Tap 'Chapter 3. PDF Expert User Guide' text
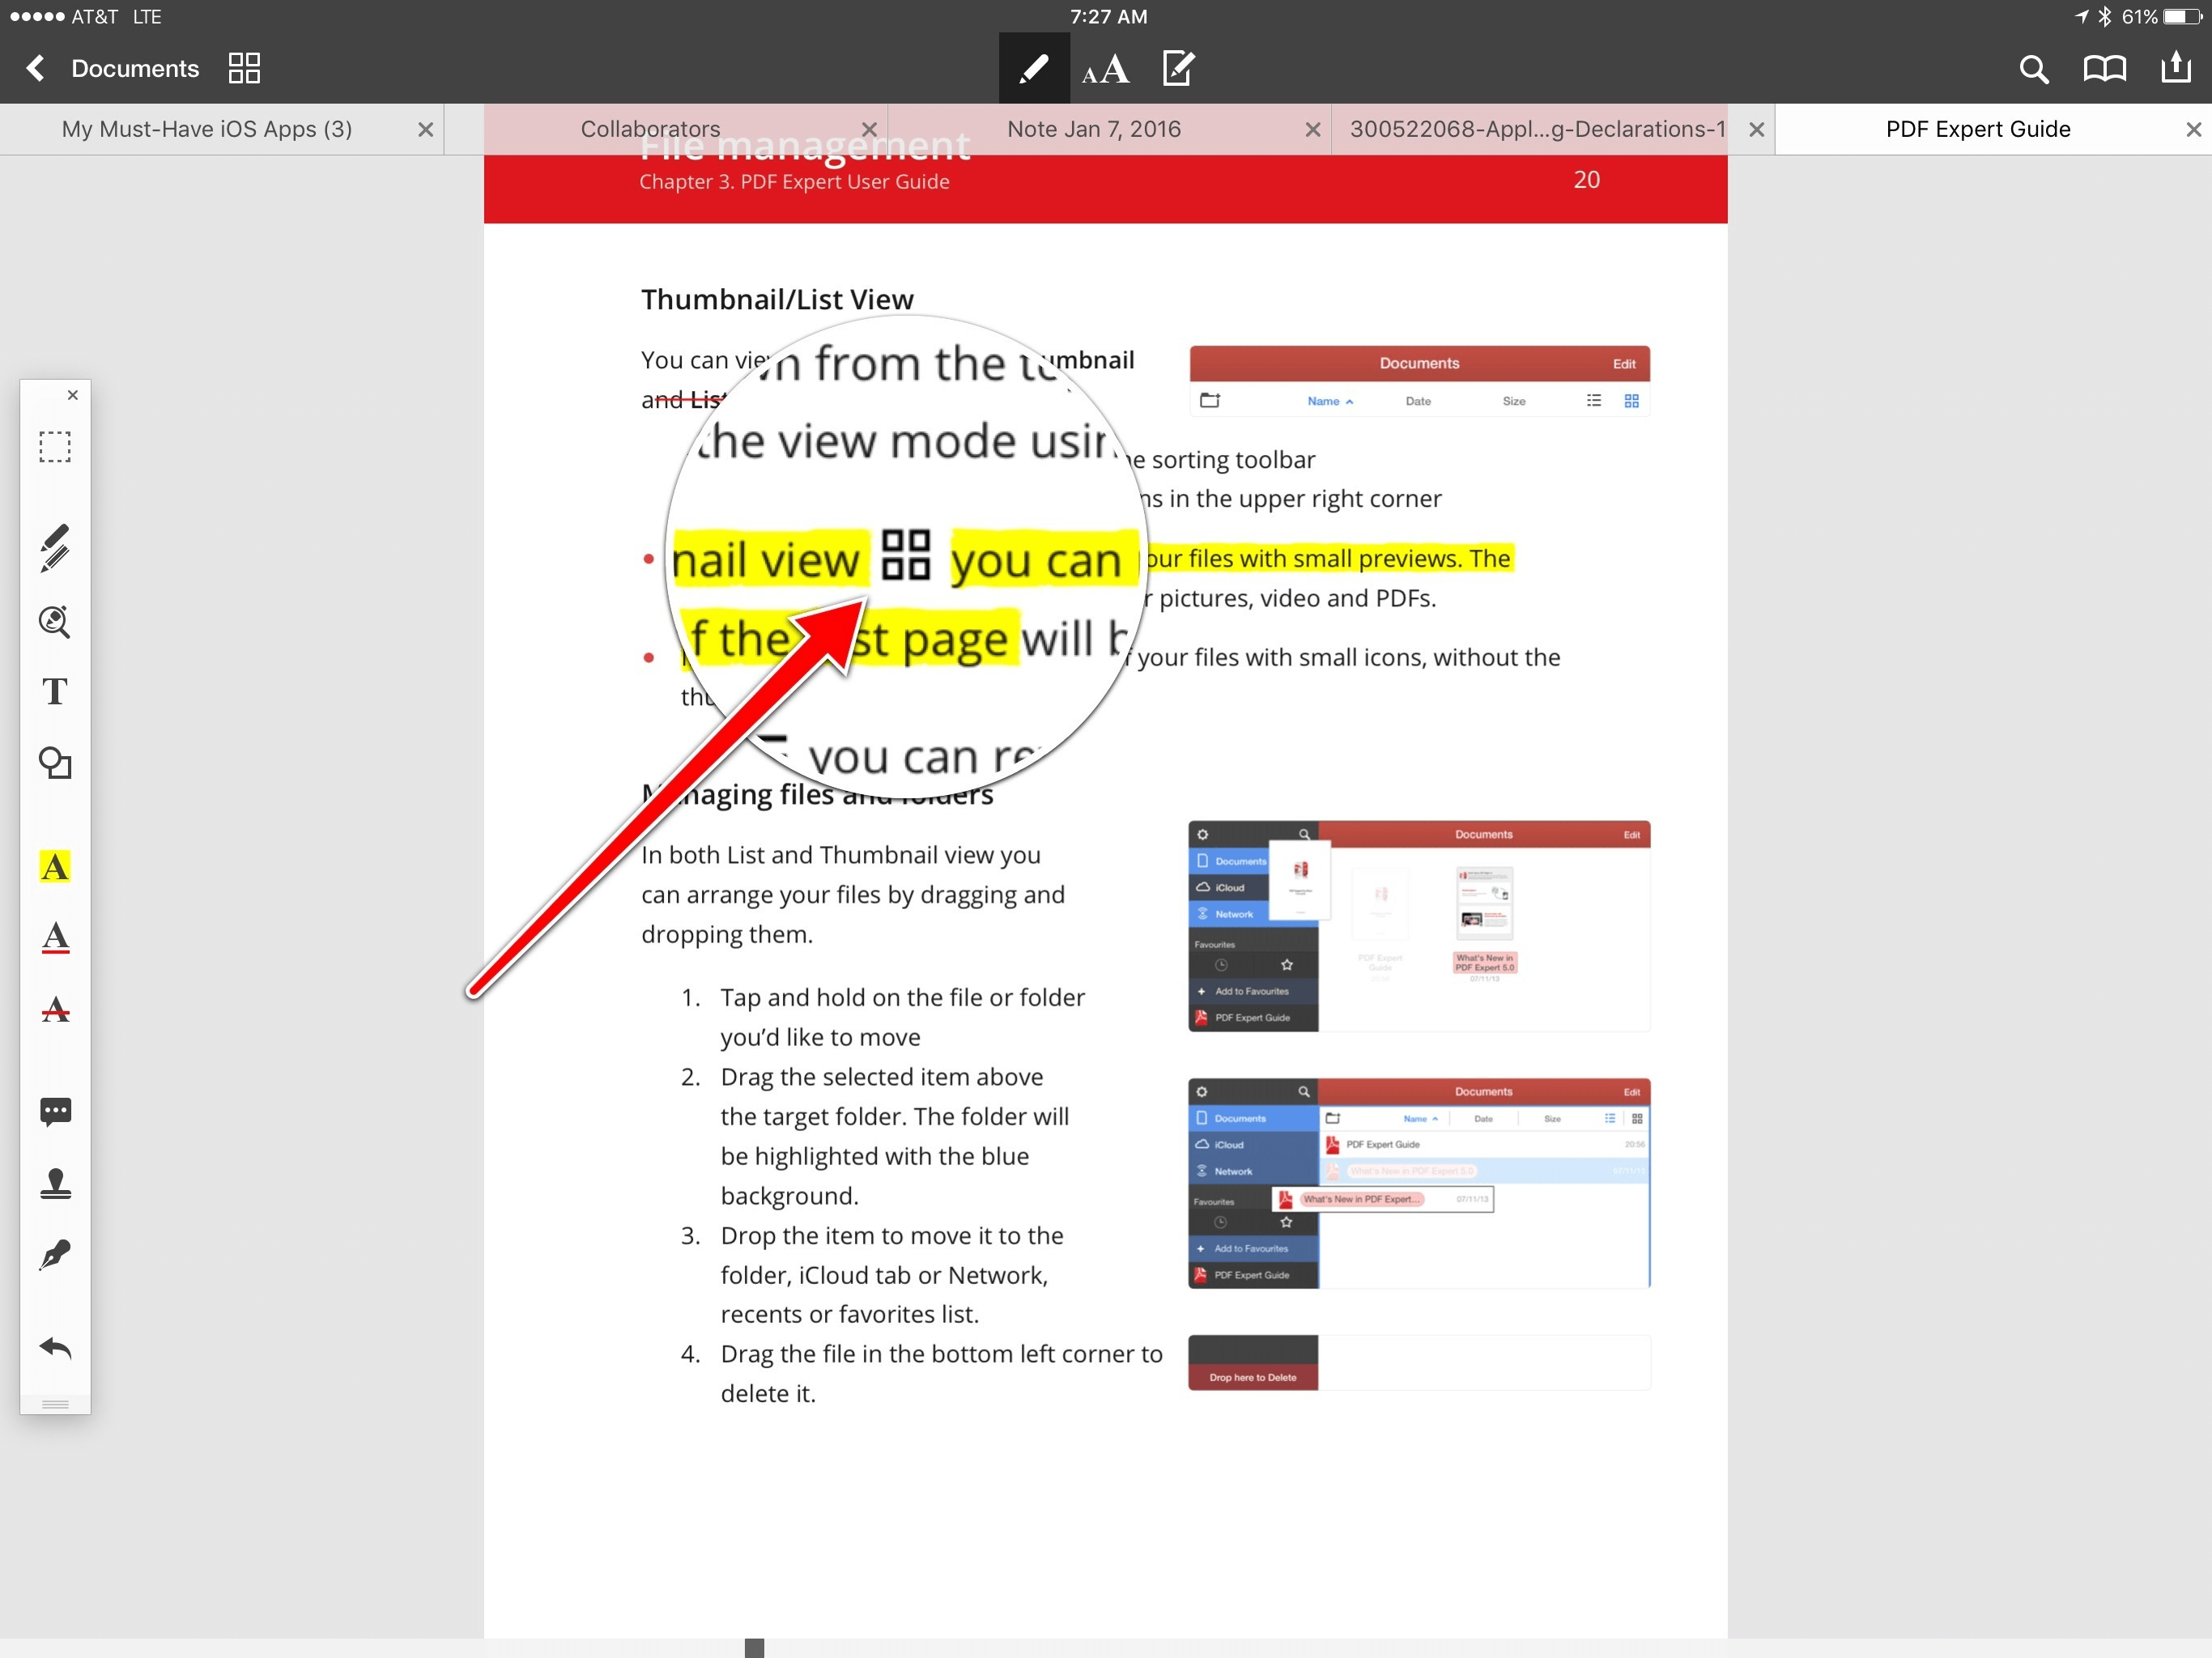Screen dimensions: 2212x1658 coord(794,182)
